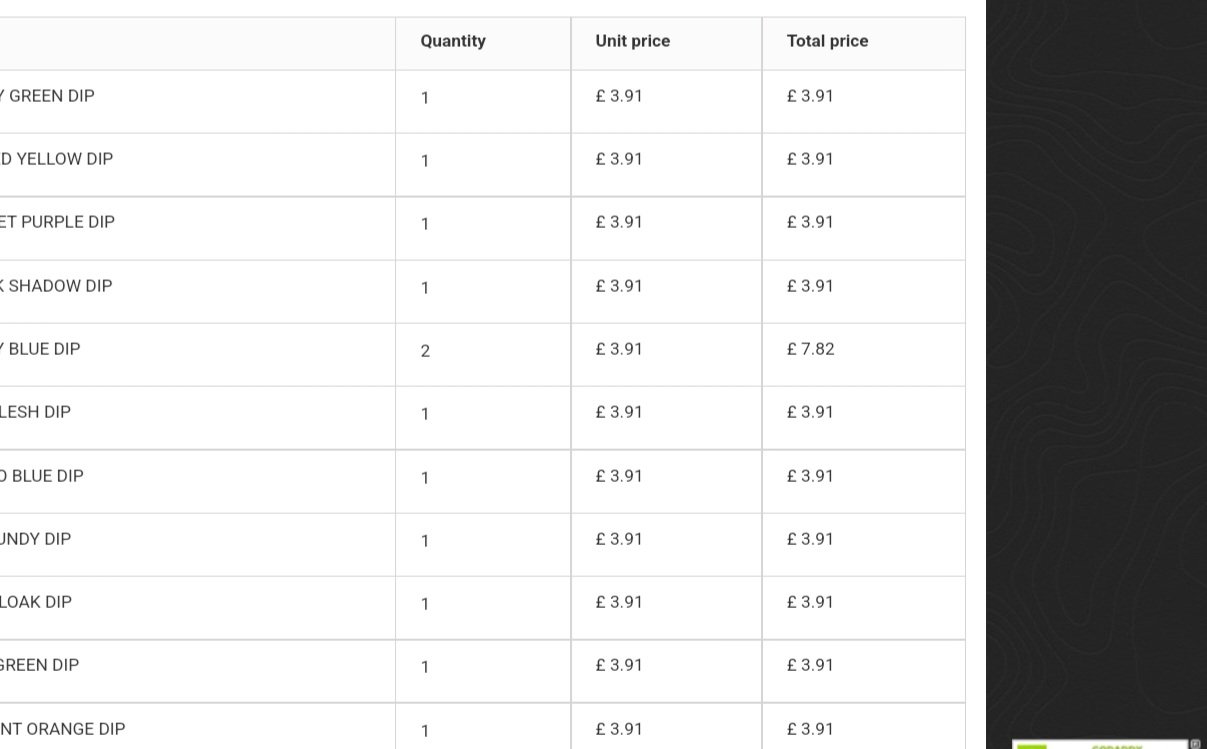Click quantity in the LOAK DIP row

[425, 604]
